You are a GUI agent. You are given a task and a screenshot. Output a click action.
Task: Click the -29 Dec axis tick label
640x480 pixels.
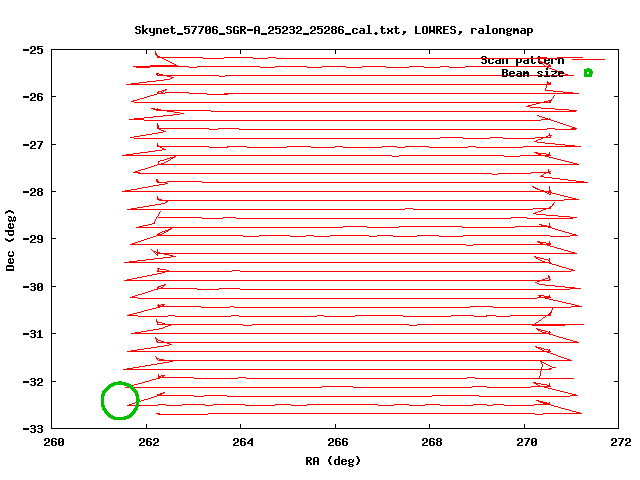(x=33, y=239)
